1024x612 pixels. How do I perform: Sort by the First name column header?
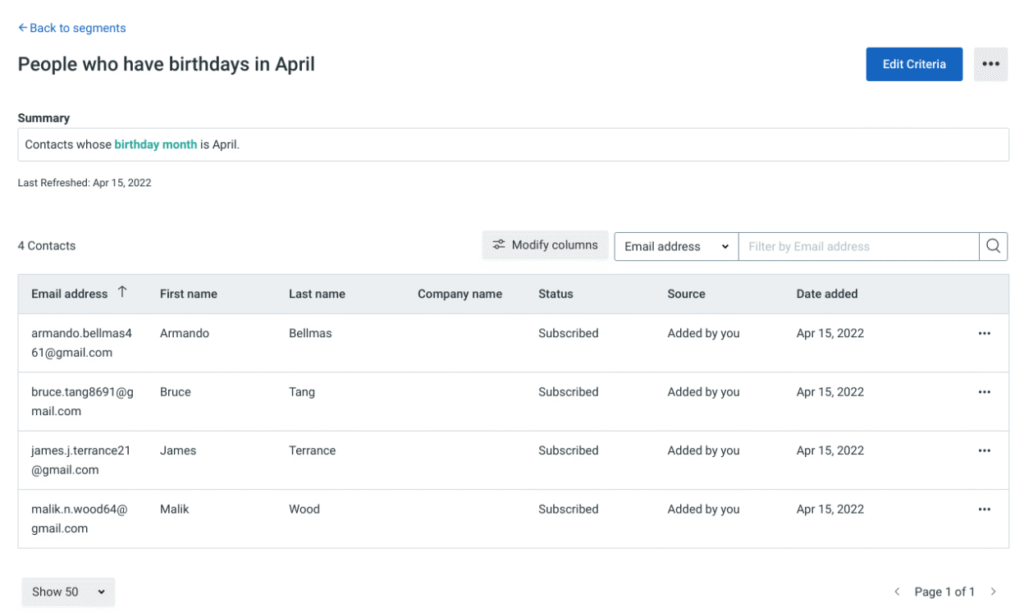[x=188, y=294]
